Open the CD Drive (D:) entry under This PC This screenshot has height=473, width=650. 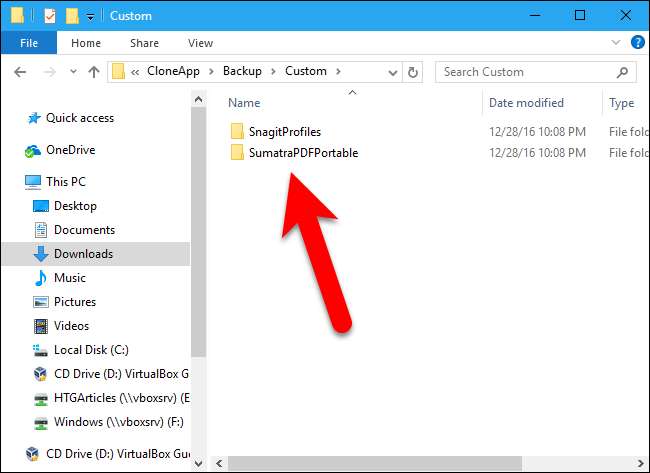coord(121,374)
